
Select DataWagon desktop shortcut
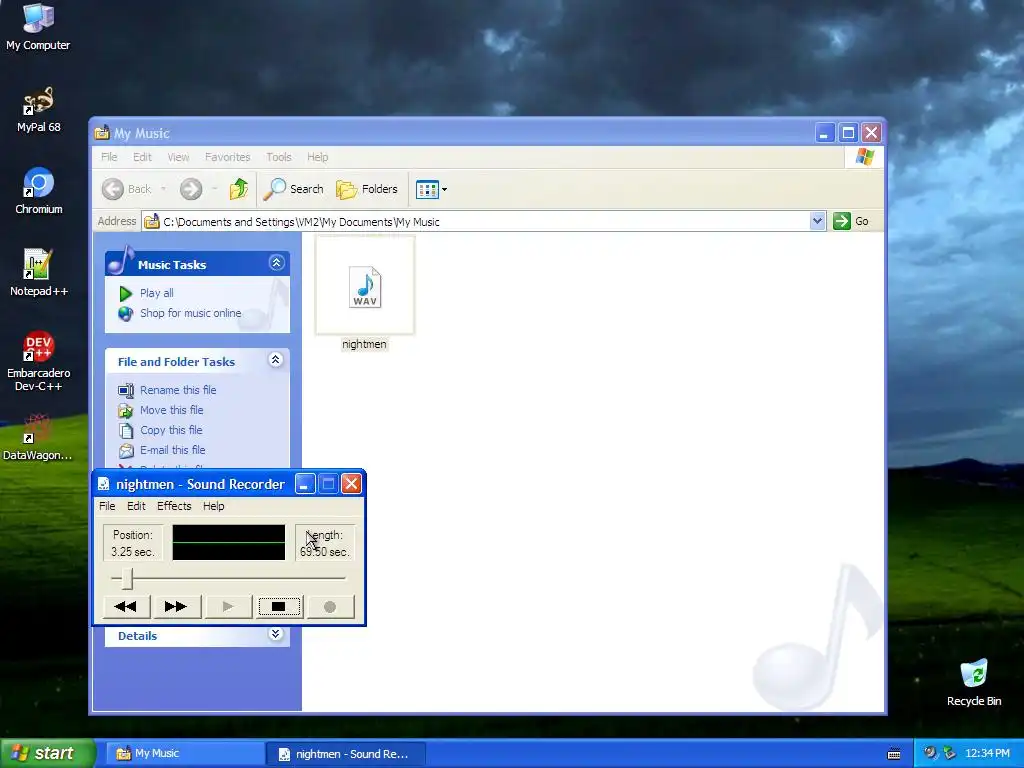pyautogui.click(x=37, y=438)
